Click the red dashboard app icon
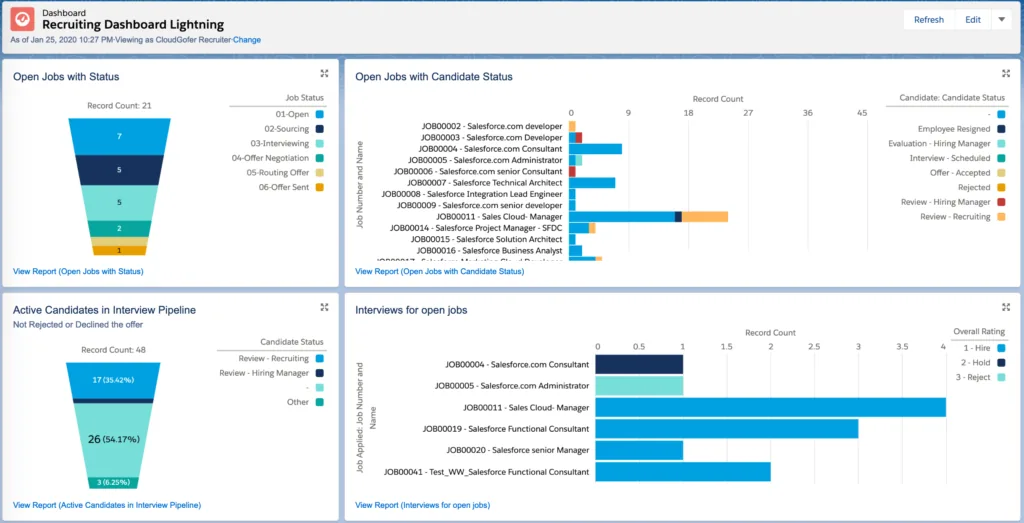 point(22,20)
